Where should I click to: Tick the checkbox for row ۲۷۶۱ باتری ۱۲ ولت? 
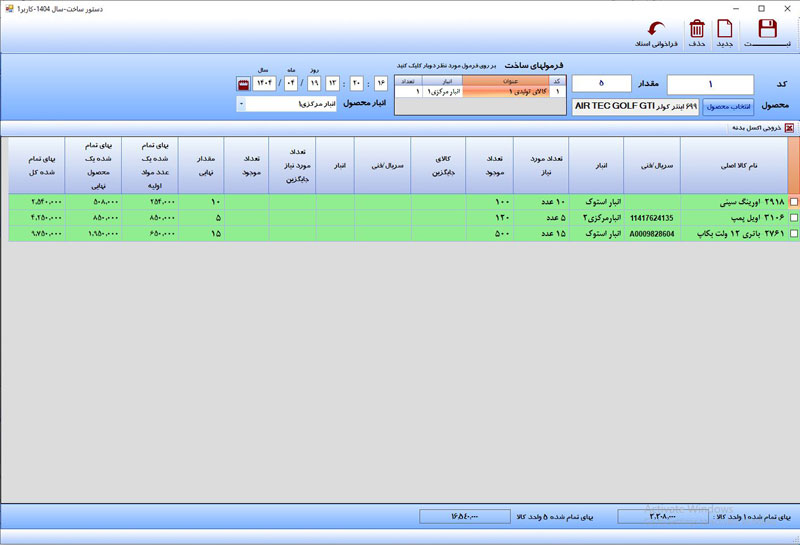793,234
